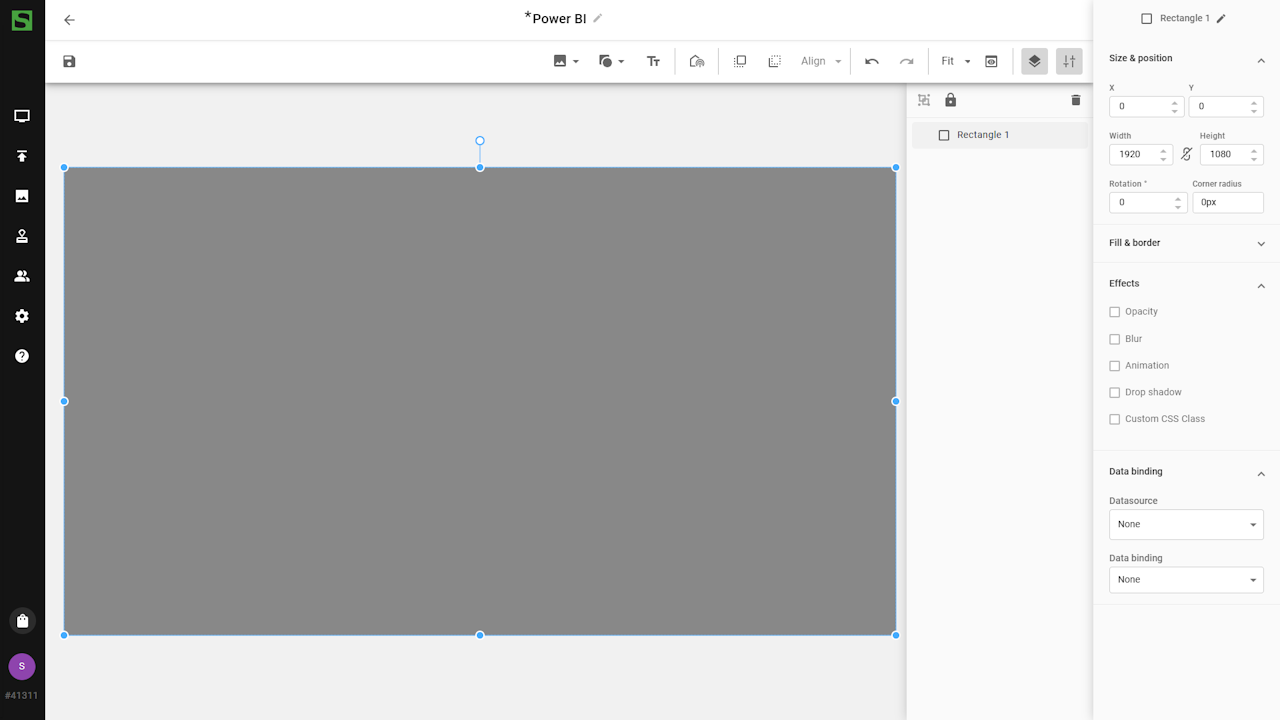Select Rectangle 1 in layer list
Image resolution: width=1280 pixels, height=720 pixels.
pos(982,135)
